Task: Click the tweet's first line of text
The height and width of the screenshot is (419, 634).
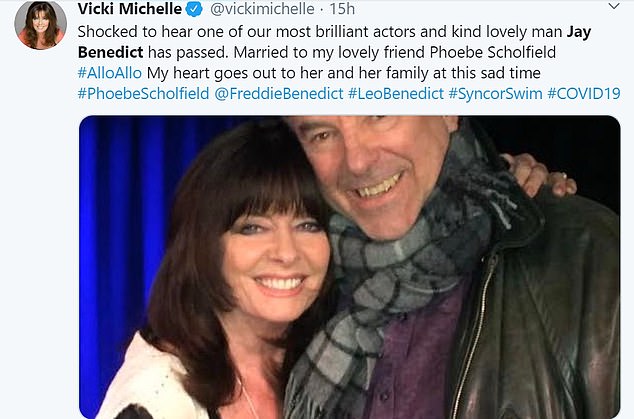Action: click(x=334, y=32)
